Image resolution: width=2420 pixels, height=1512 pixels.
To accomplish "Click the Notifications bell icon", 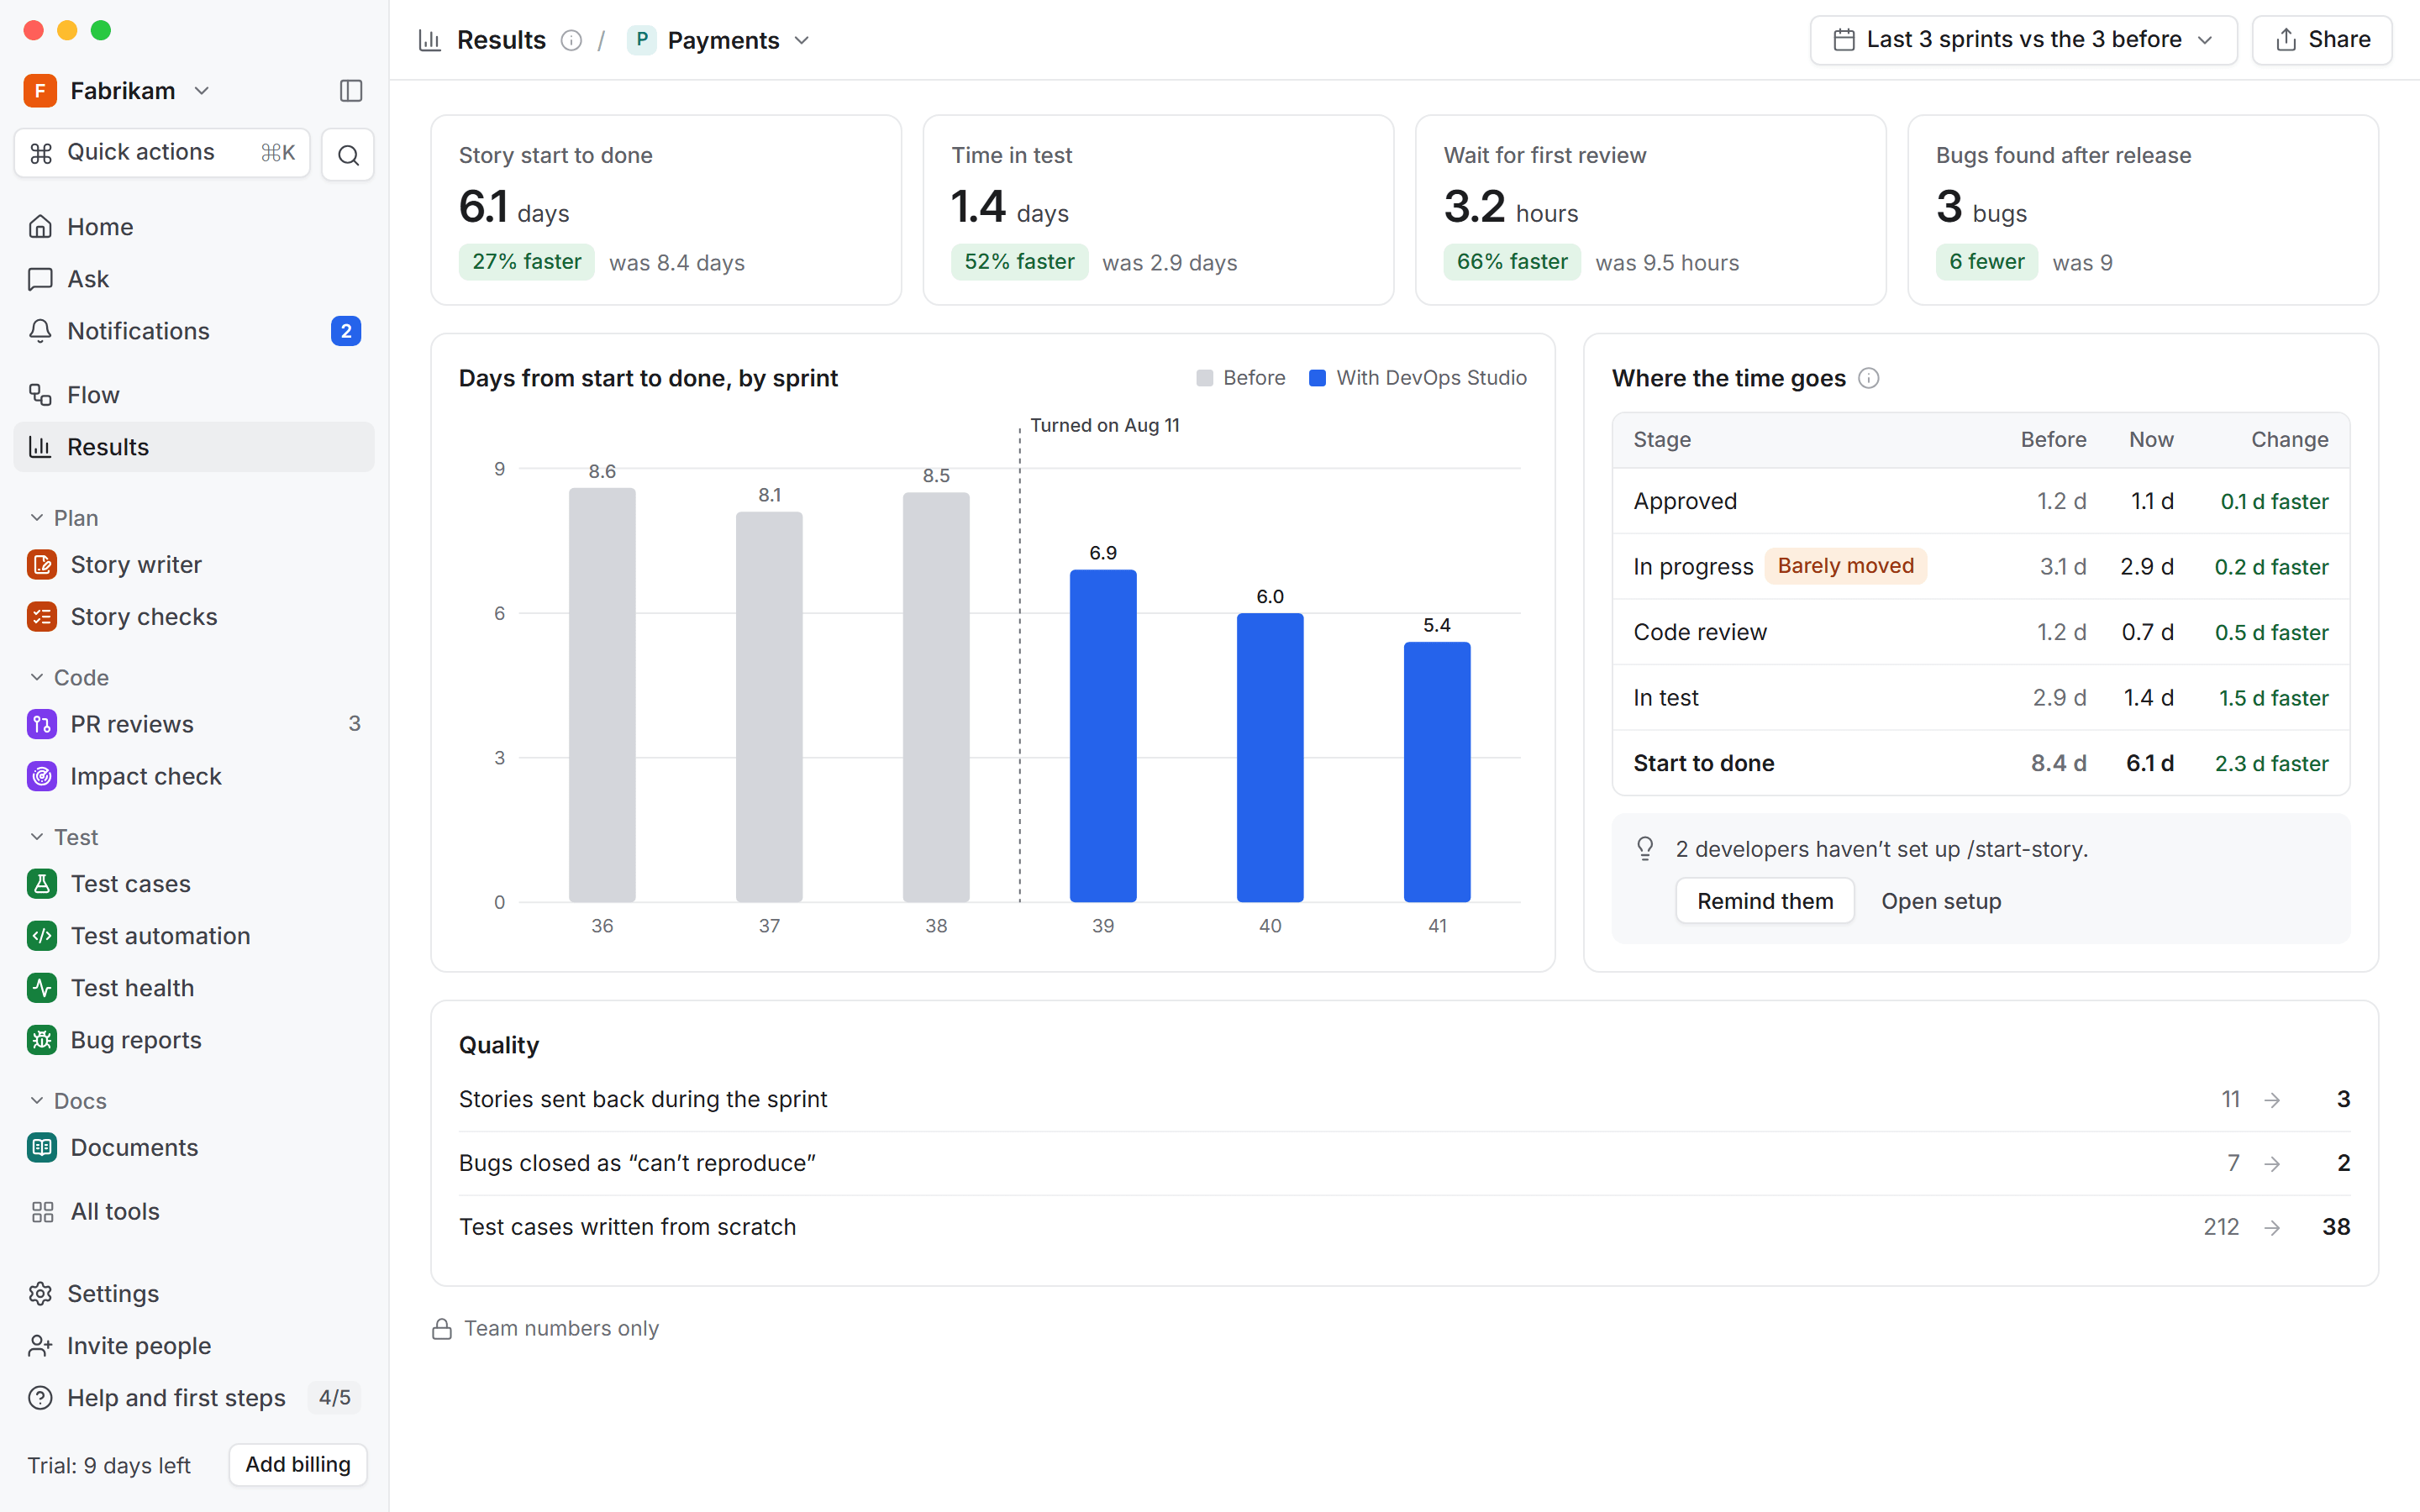I will pyautogui.click(x=40, y=331).
